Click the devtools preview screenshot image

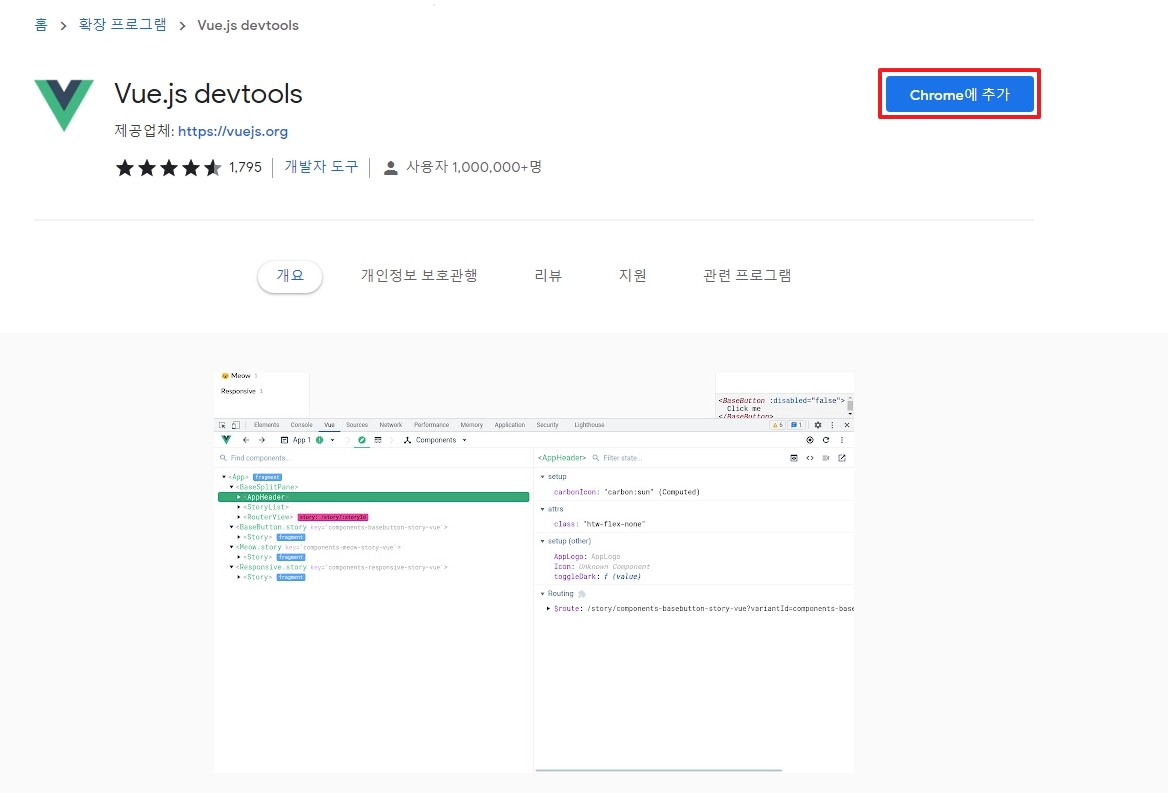533,572
